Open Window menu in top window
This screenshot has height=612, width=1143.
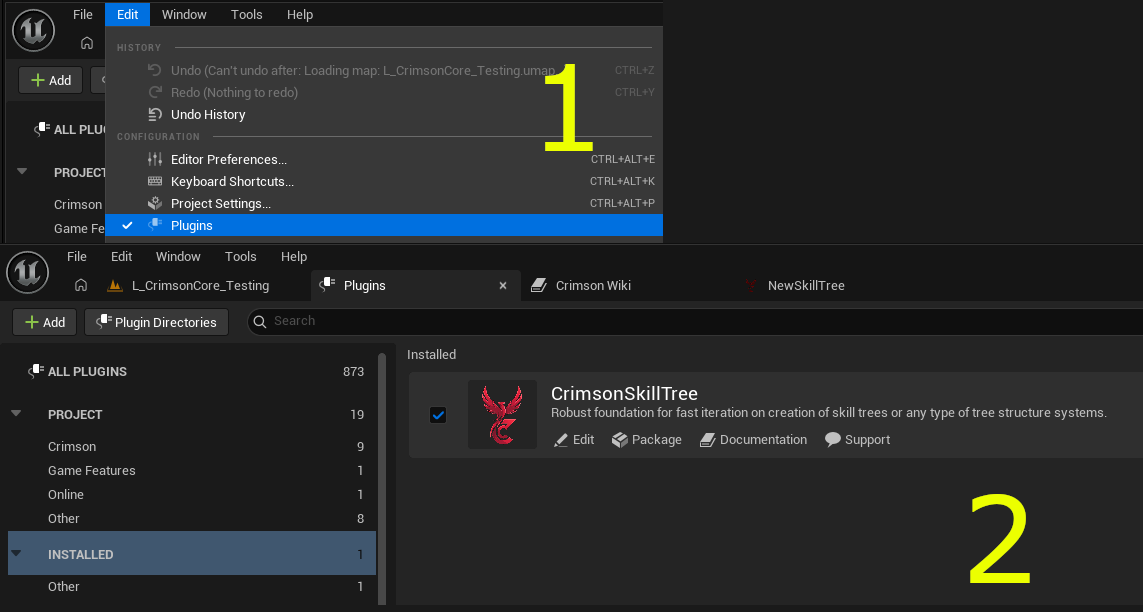pos(184,15)
